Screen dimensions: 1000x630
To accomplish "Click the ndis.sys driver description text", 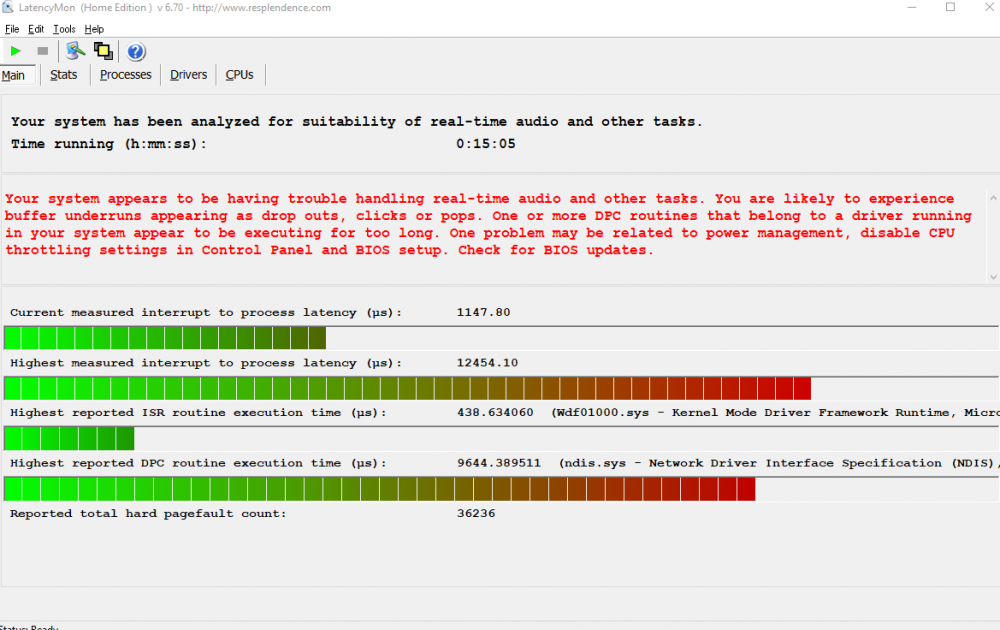I will click(779, 463).
